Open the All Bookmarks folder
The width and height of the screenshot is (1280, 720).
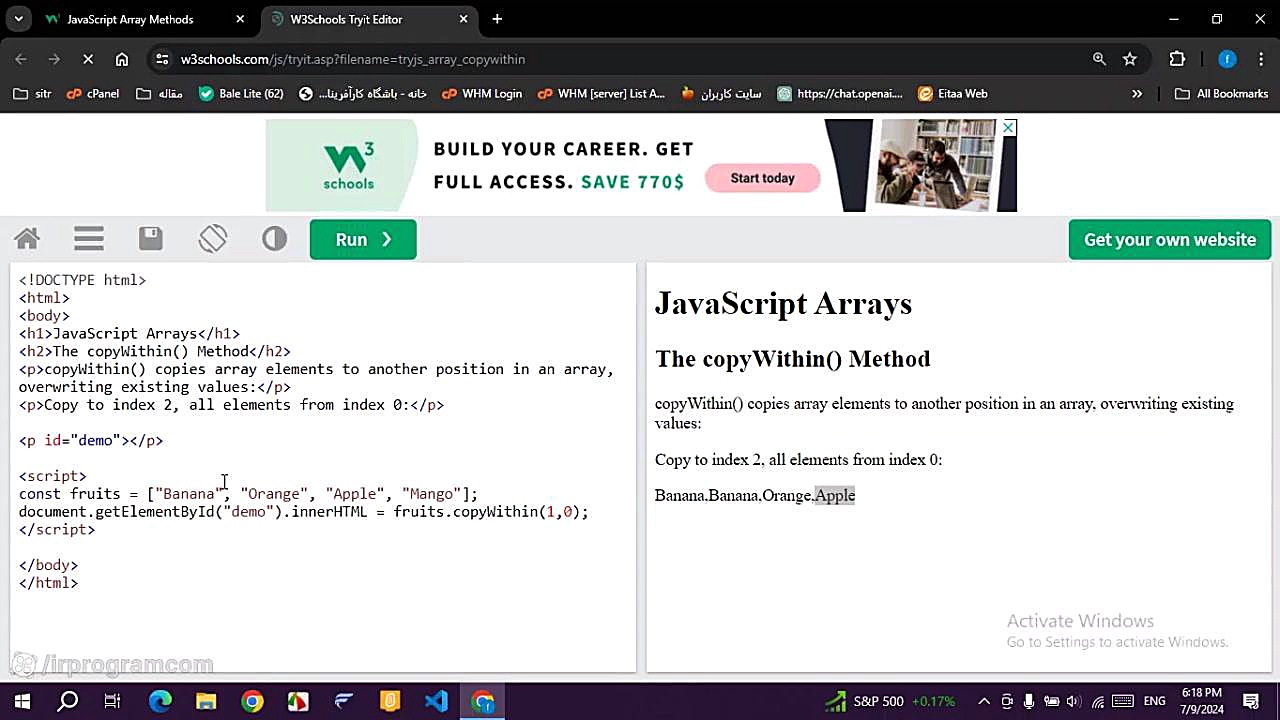tap(1221, 93)
